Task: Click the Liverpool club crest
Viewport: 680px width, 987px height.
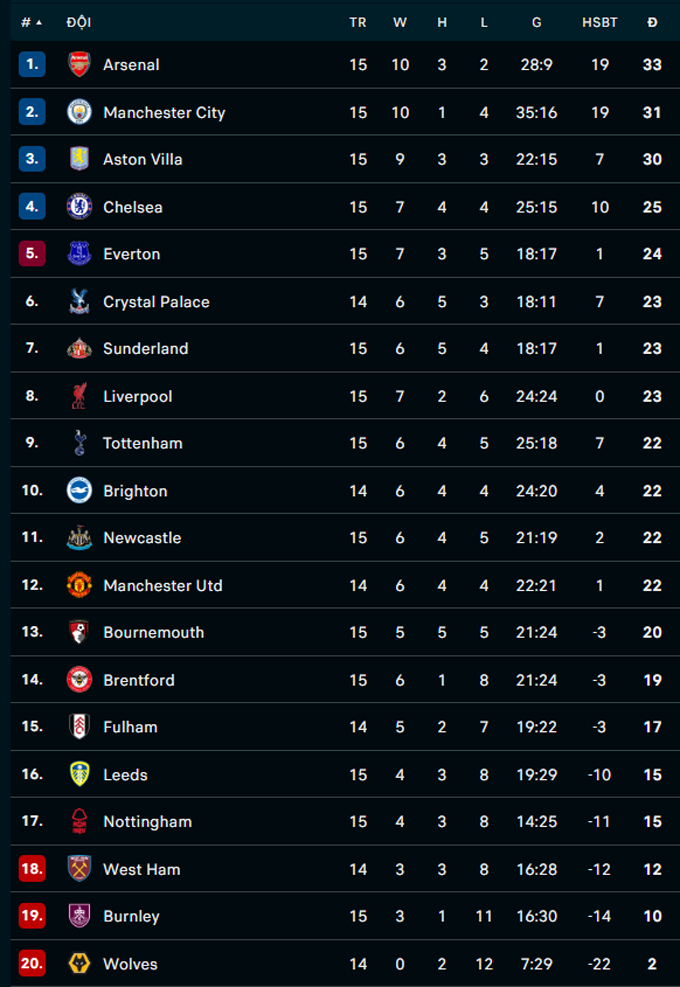Action: point(79,396)
